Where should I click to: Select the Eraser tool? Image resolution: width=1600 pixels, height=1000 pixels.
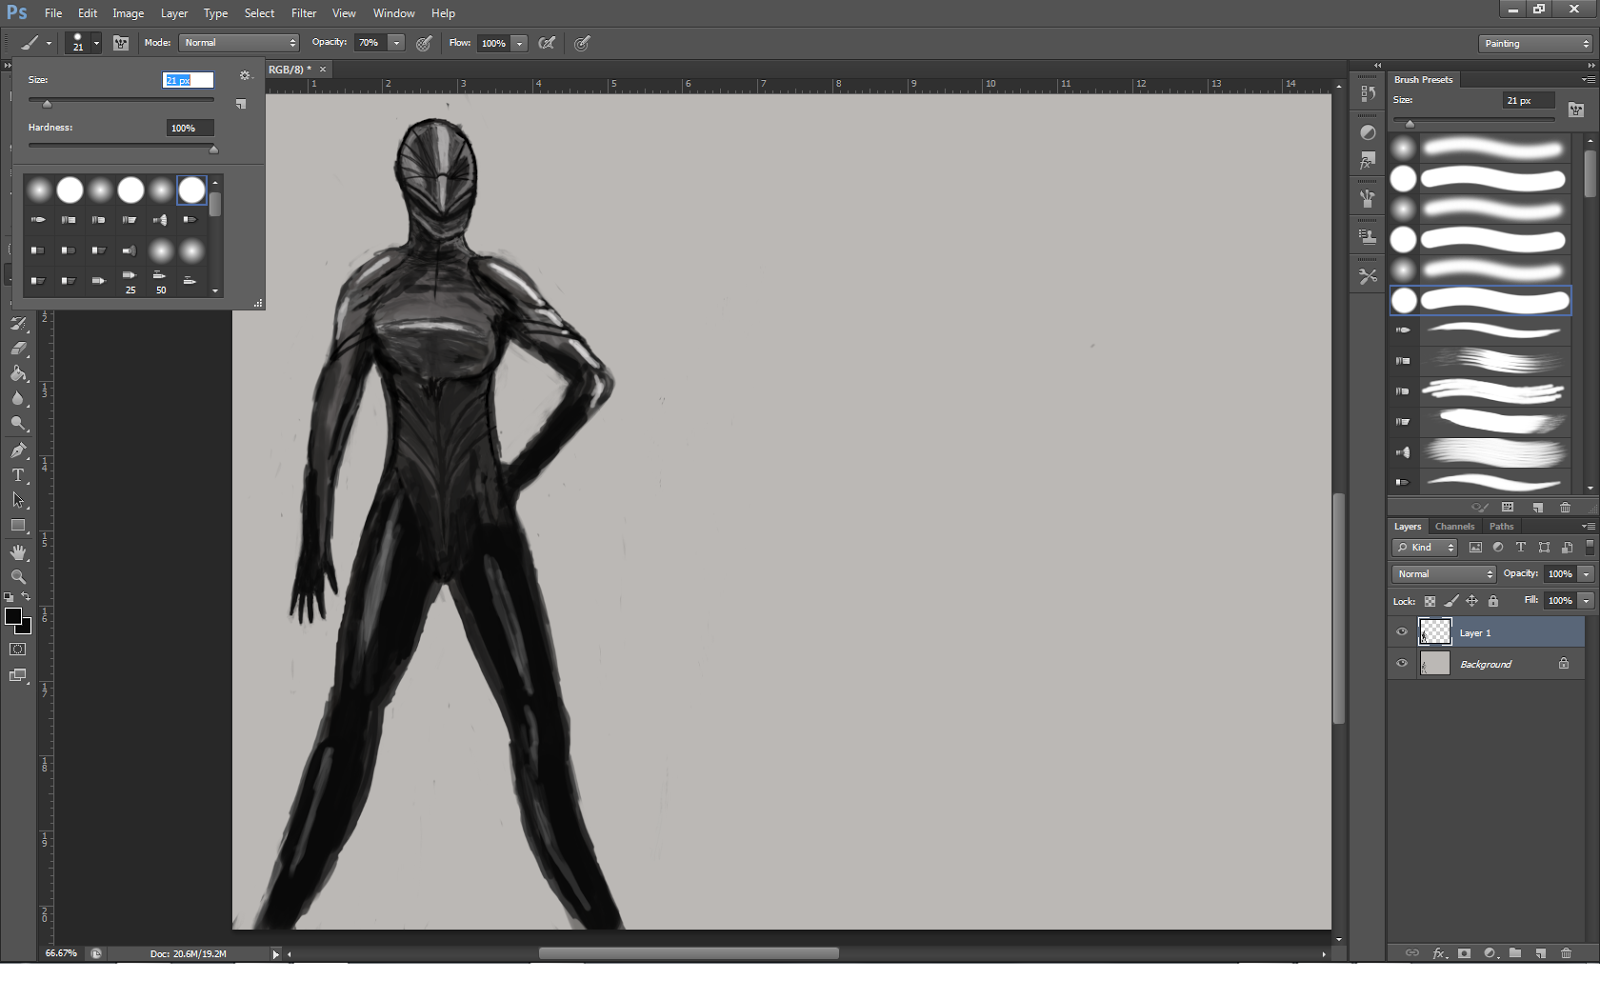[x=20, y=348]
